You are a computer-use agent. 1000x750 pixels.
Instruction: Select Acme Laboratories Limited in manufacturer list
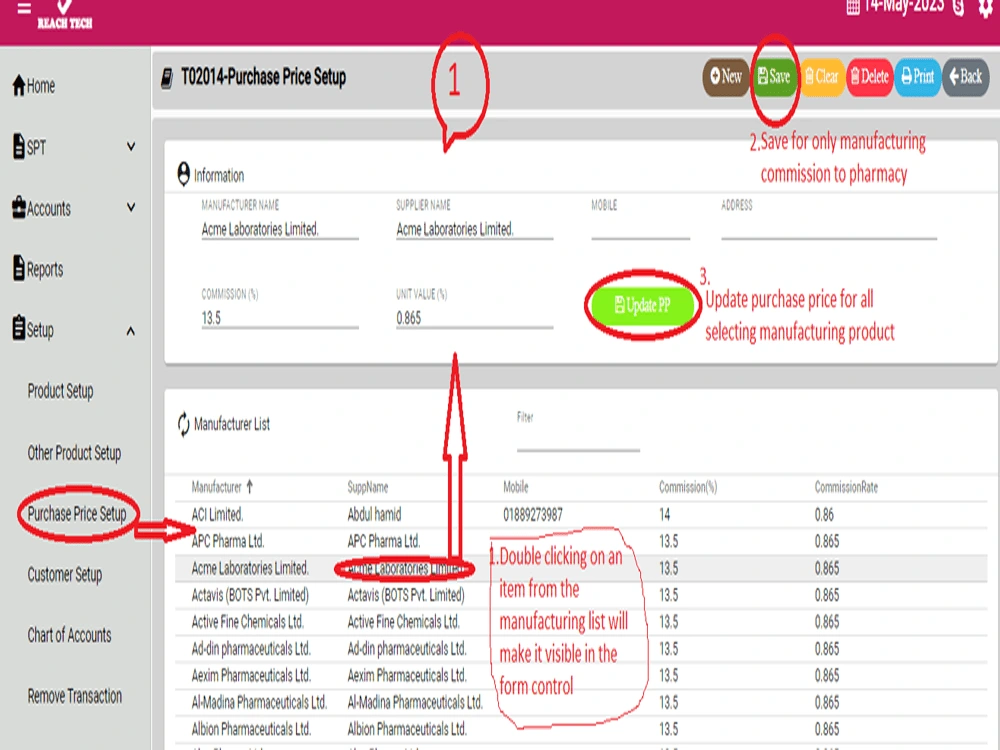pyautogui.click(x=249, y=568)
